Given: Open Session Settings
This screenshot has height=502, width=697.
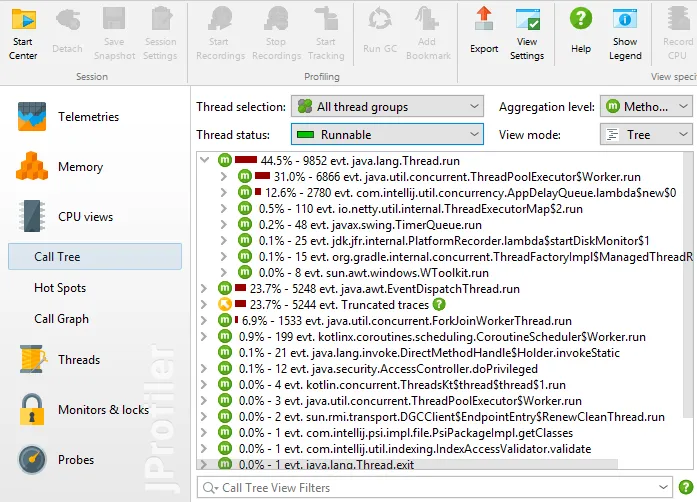Looking at the screenshot, I should pyautogui.click(x=160, y=35).
